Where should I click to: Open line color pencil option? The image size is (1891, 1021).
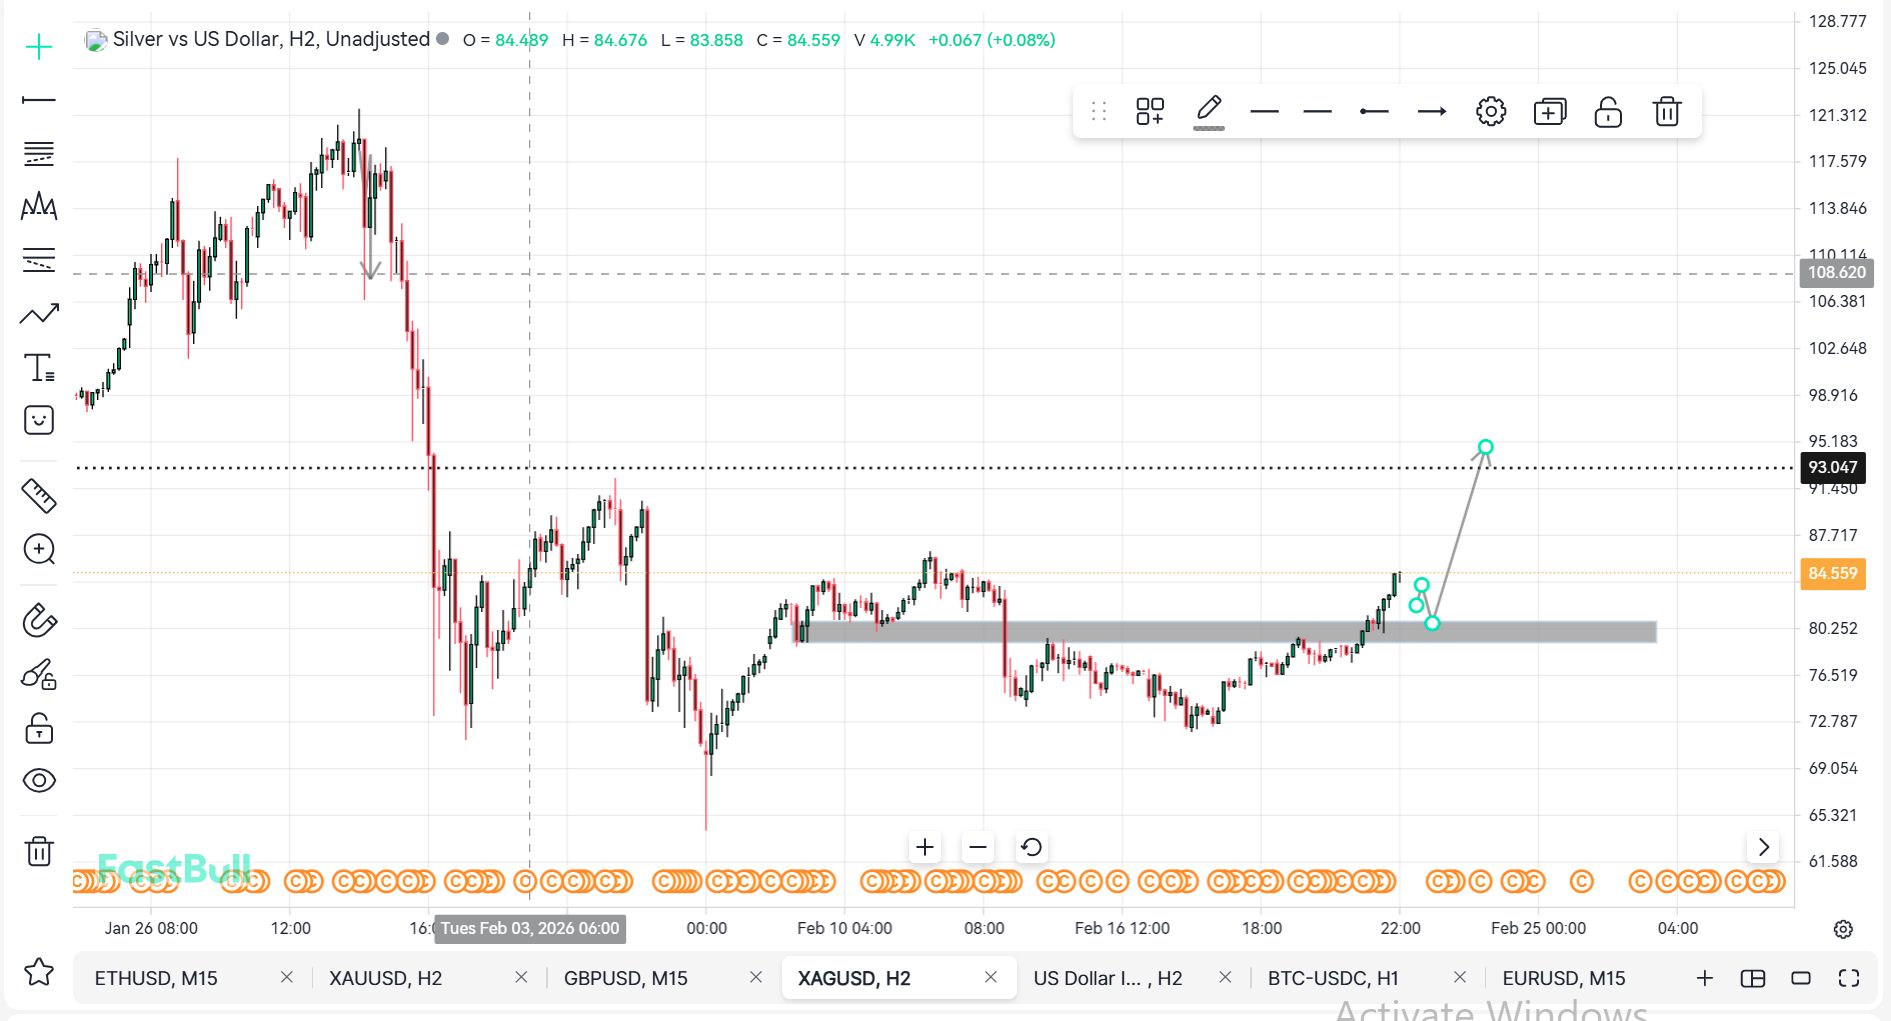pos(1208,109)
